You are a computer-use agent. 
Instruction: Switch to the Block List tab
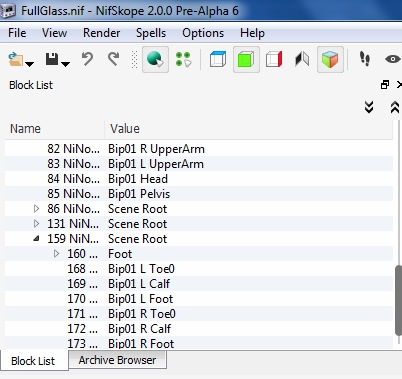34,360
